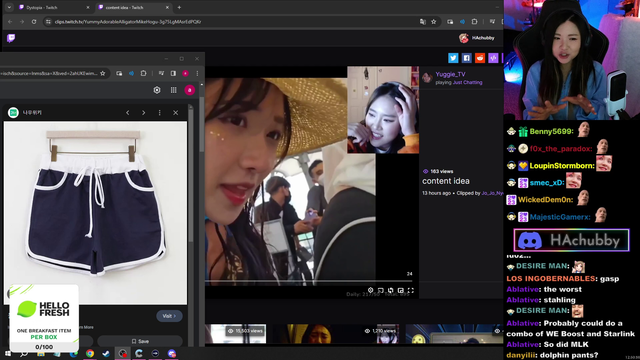Open the clip player settings gear
Screen dimensions: 640x360
point(370,290)
